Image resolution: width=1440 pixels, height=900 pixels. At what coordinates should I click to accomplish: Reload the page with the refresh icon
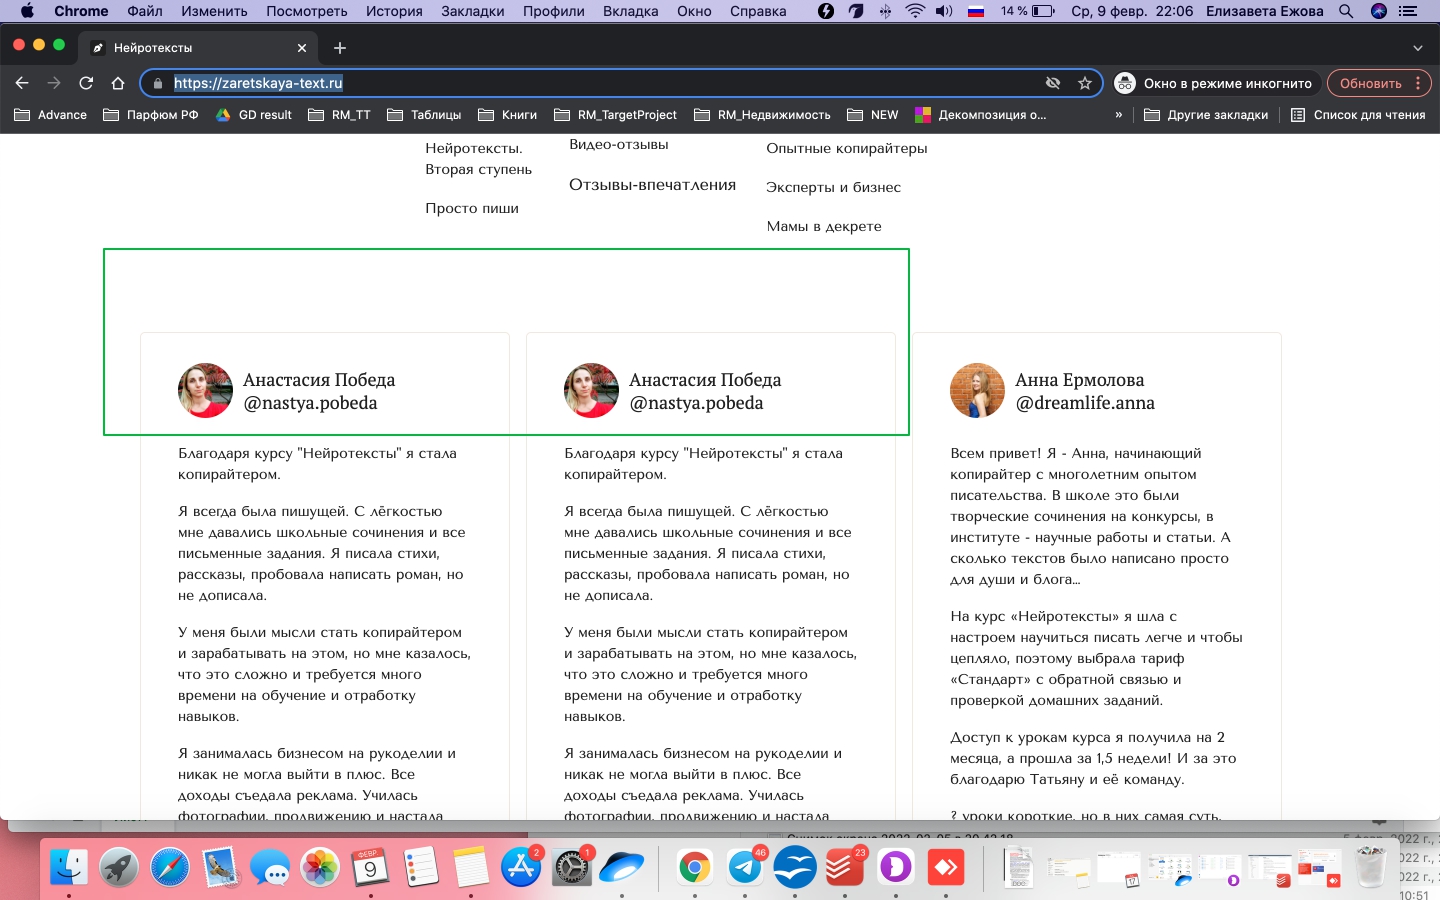[86, 83]
